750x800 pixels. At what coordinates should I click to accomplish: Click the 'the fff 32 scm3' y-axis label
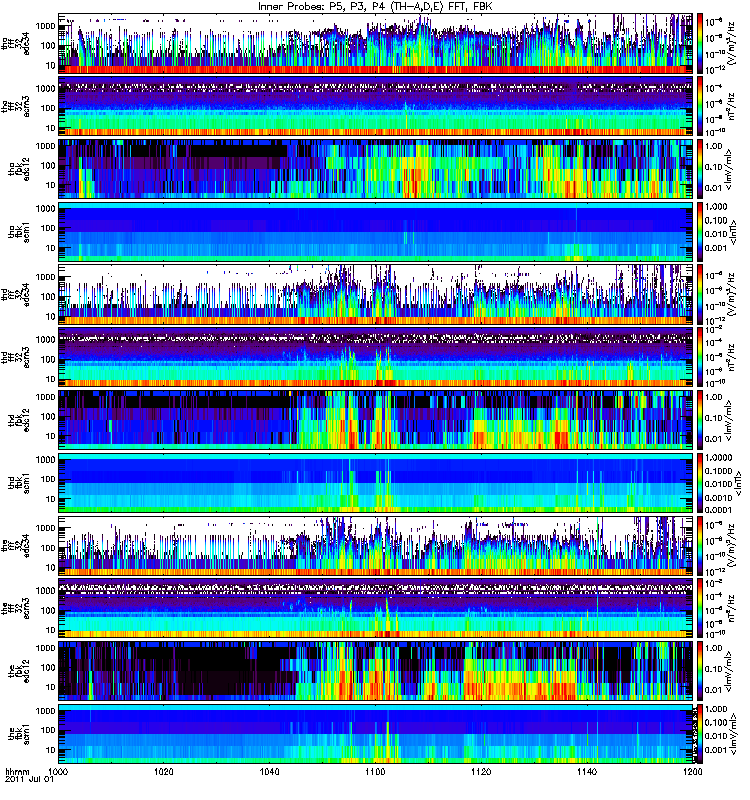point(16,609)
